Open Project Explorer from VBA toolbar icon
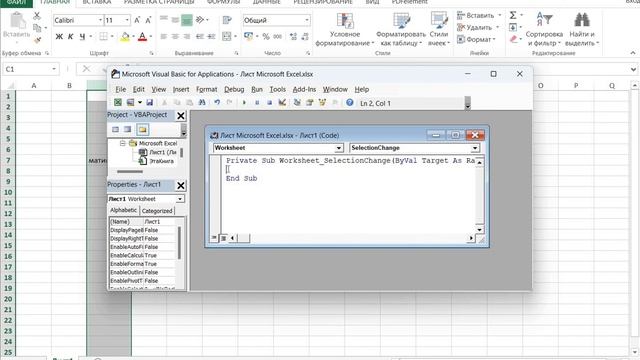 (x=297, y=103)
